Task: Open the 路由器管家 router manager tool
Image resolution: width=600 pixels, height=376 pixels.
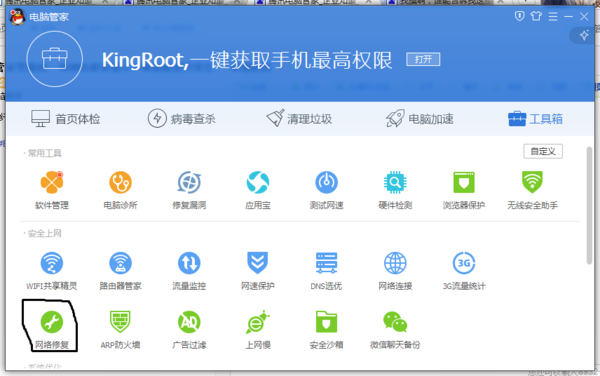Action: (121, 271)
